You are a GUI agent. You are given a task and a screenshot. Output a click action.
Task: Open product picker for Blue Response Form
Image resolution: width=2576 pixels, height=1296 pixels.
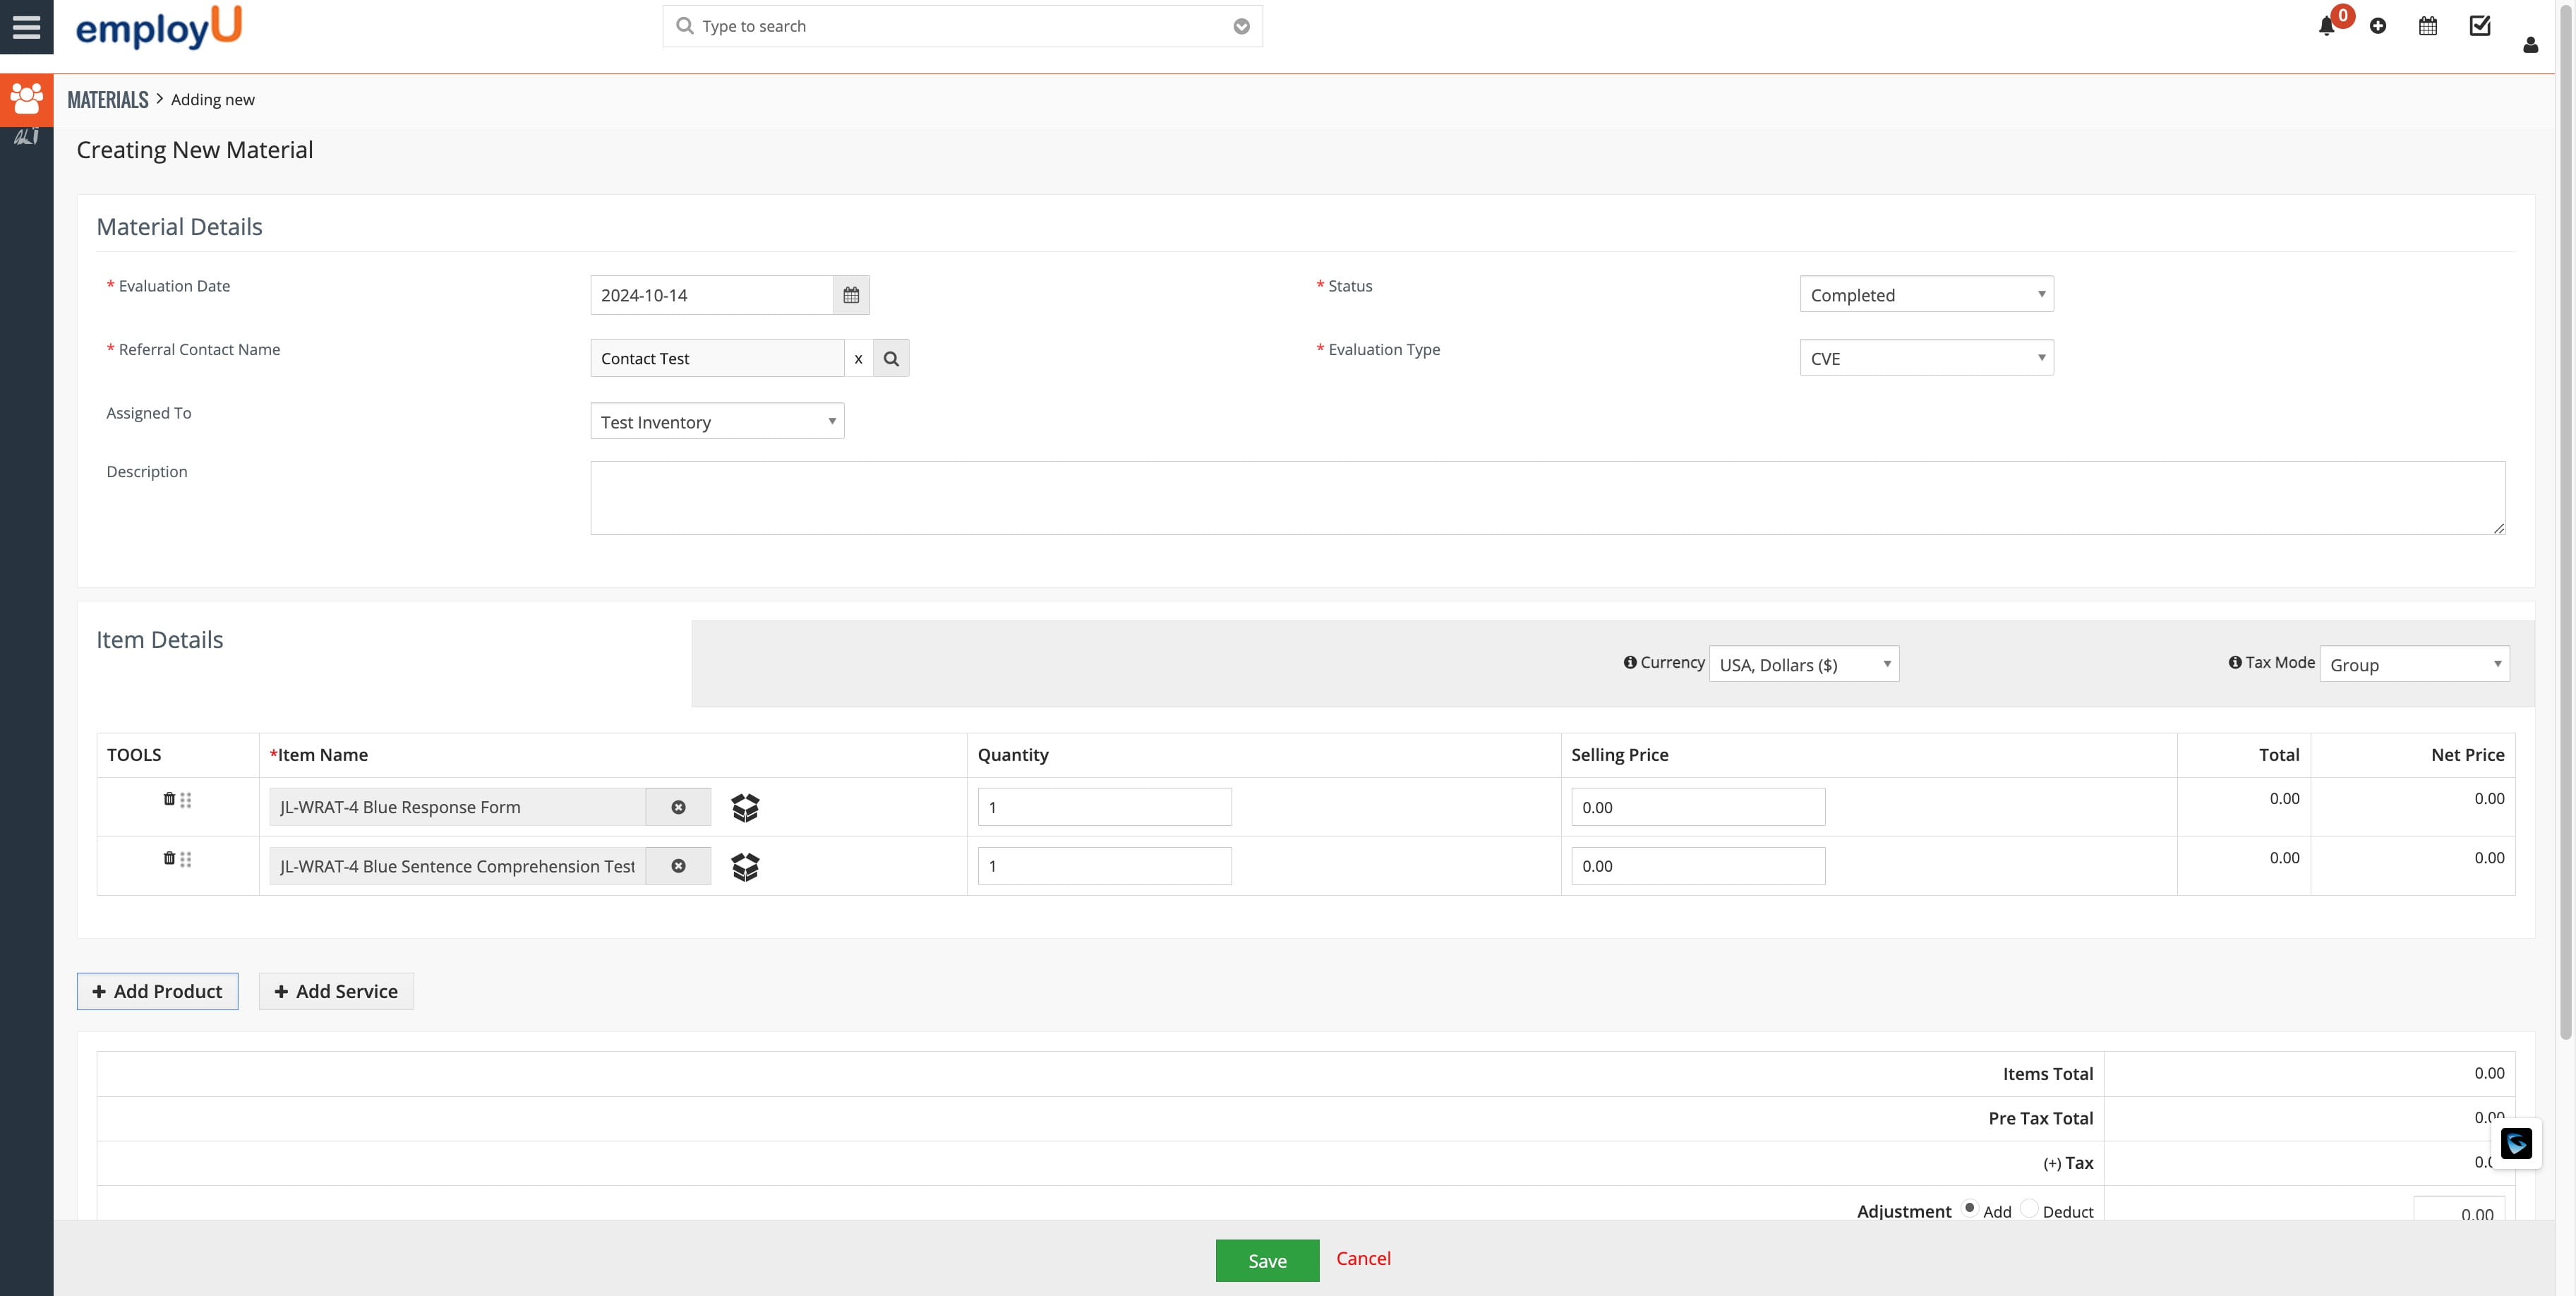[745, 807]
